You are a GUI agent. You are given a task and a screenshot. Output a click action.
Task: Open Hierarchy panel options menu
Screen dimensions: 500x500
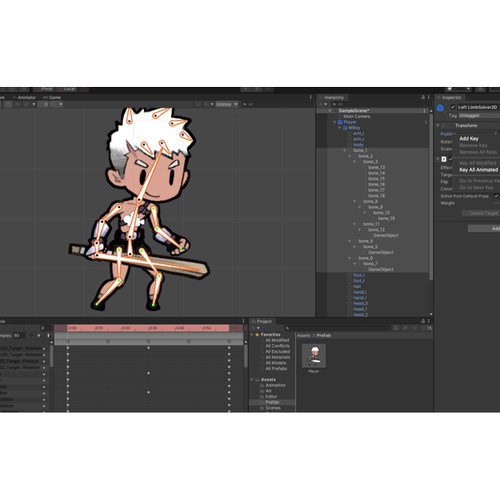pyautogui.click(x=429, y=97)
